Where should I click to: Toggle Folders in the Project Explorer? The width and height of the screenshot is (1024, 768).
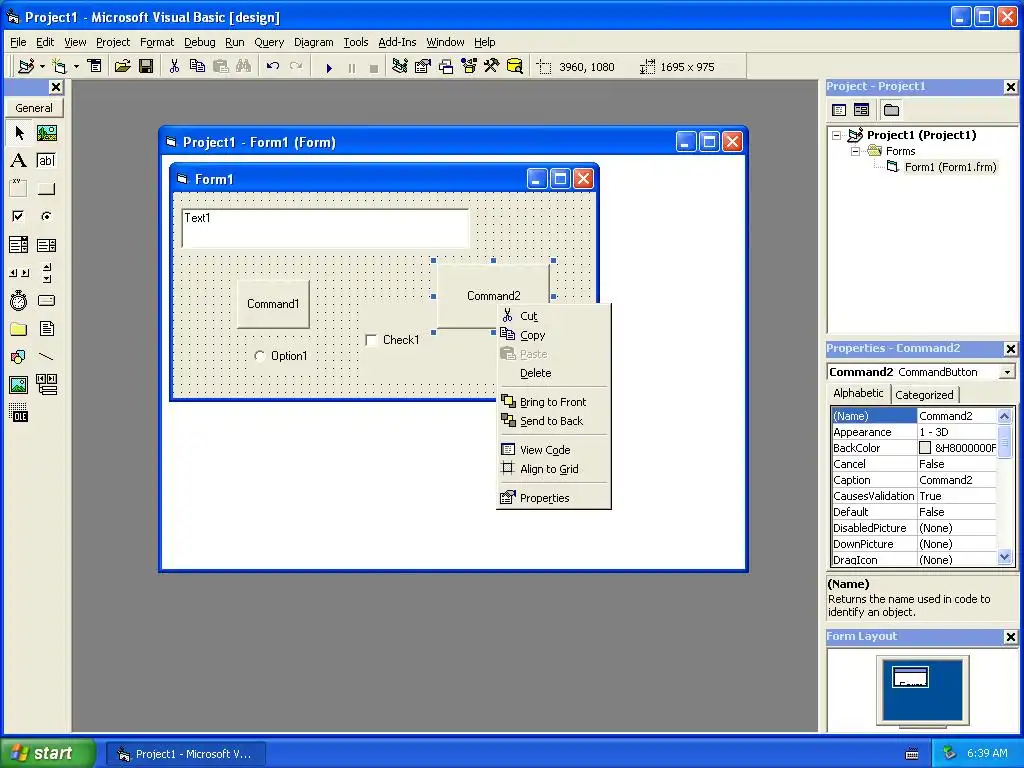coord(891,110)
